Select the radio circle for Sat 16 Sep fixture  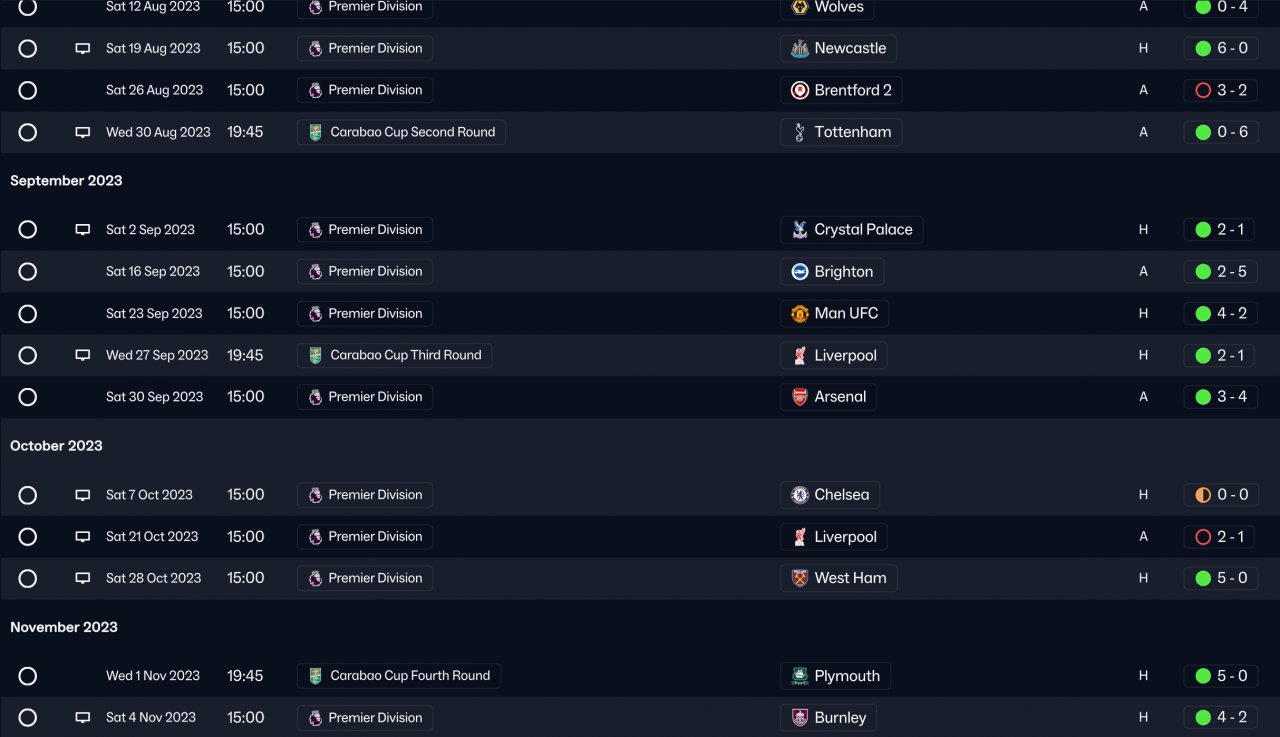click(28, 272)
